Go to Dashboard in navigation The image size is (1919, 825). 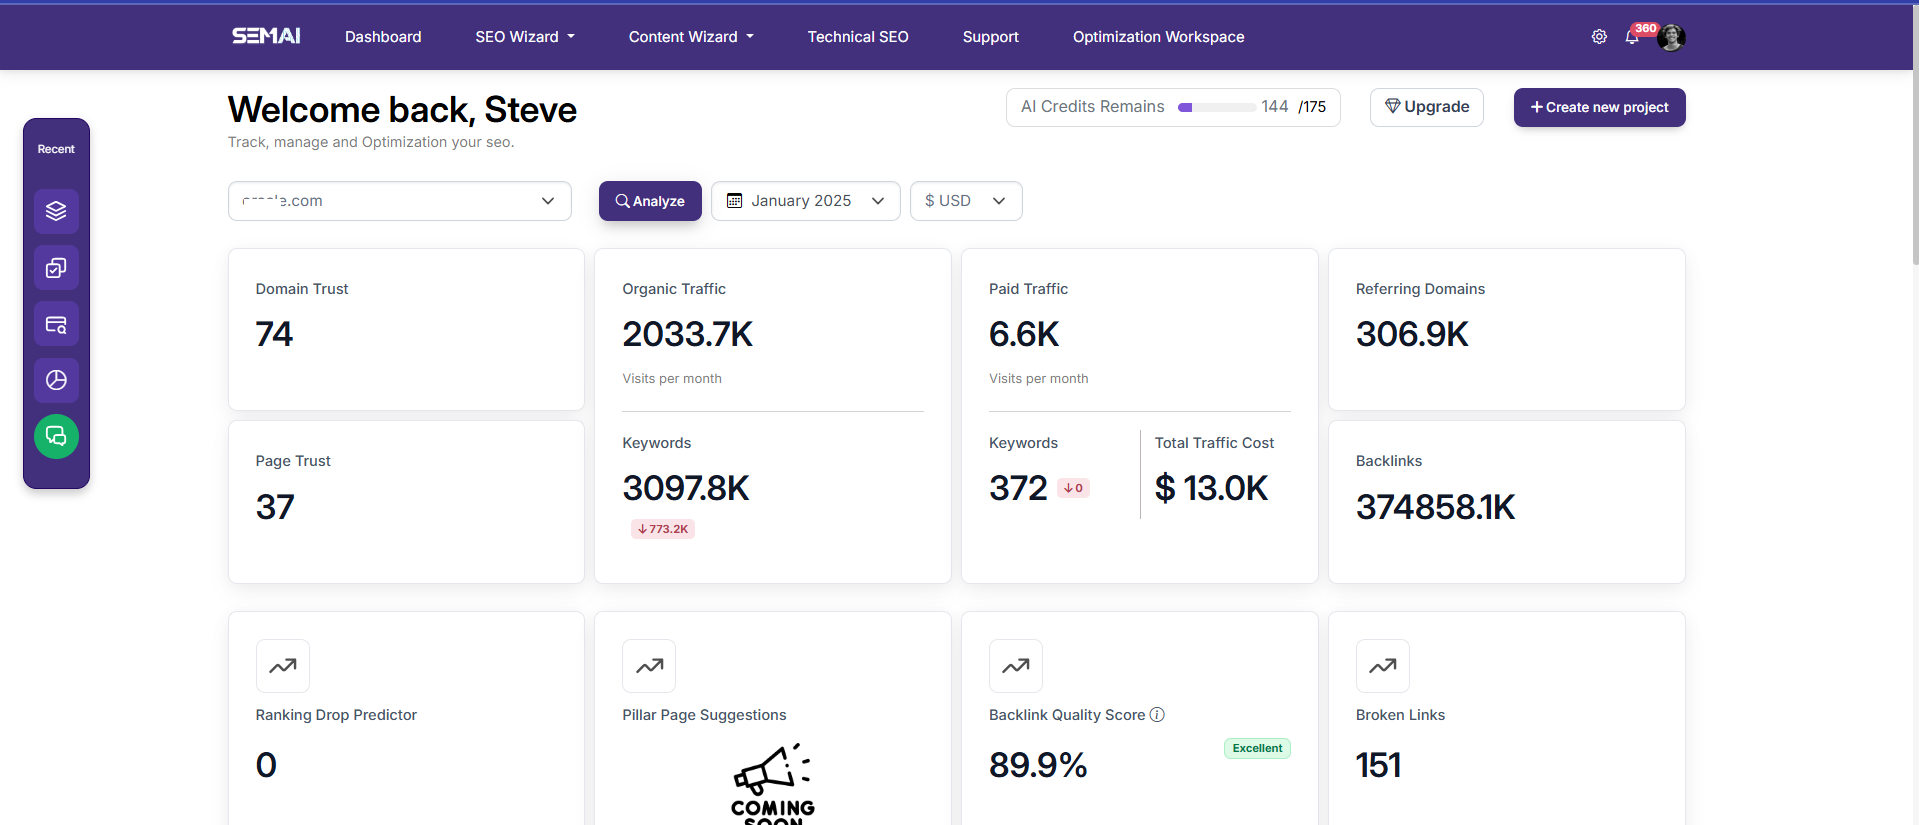pos(383,37)
